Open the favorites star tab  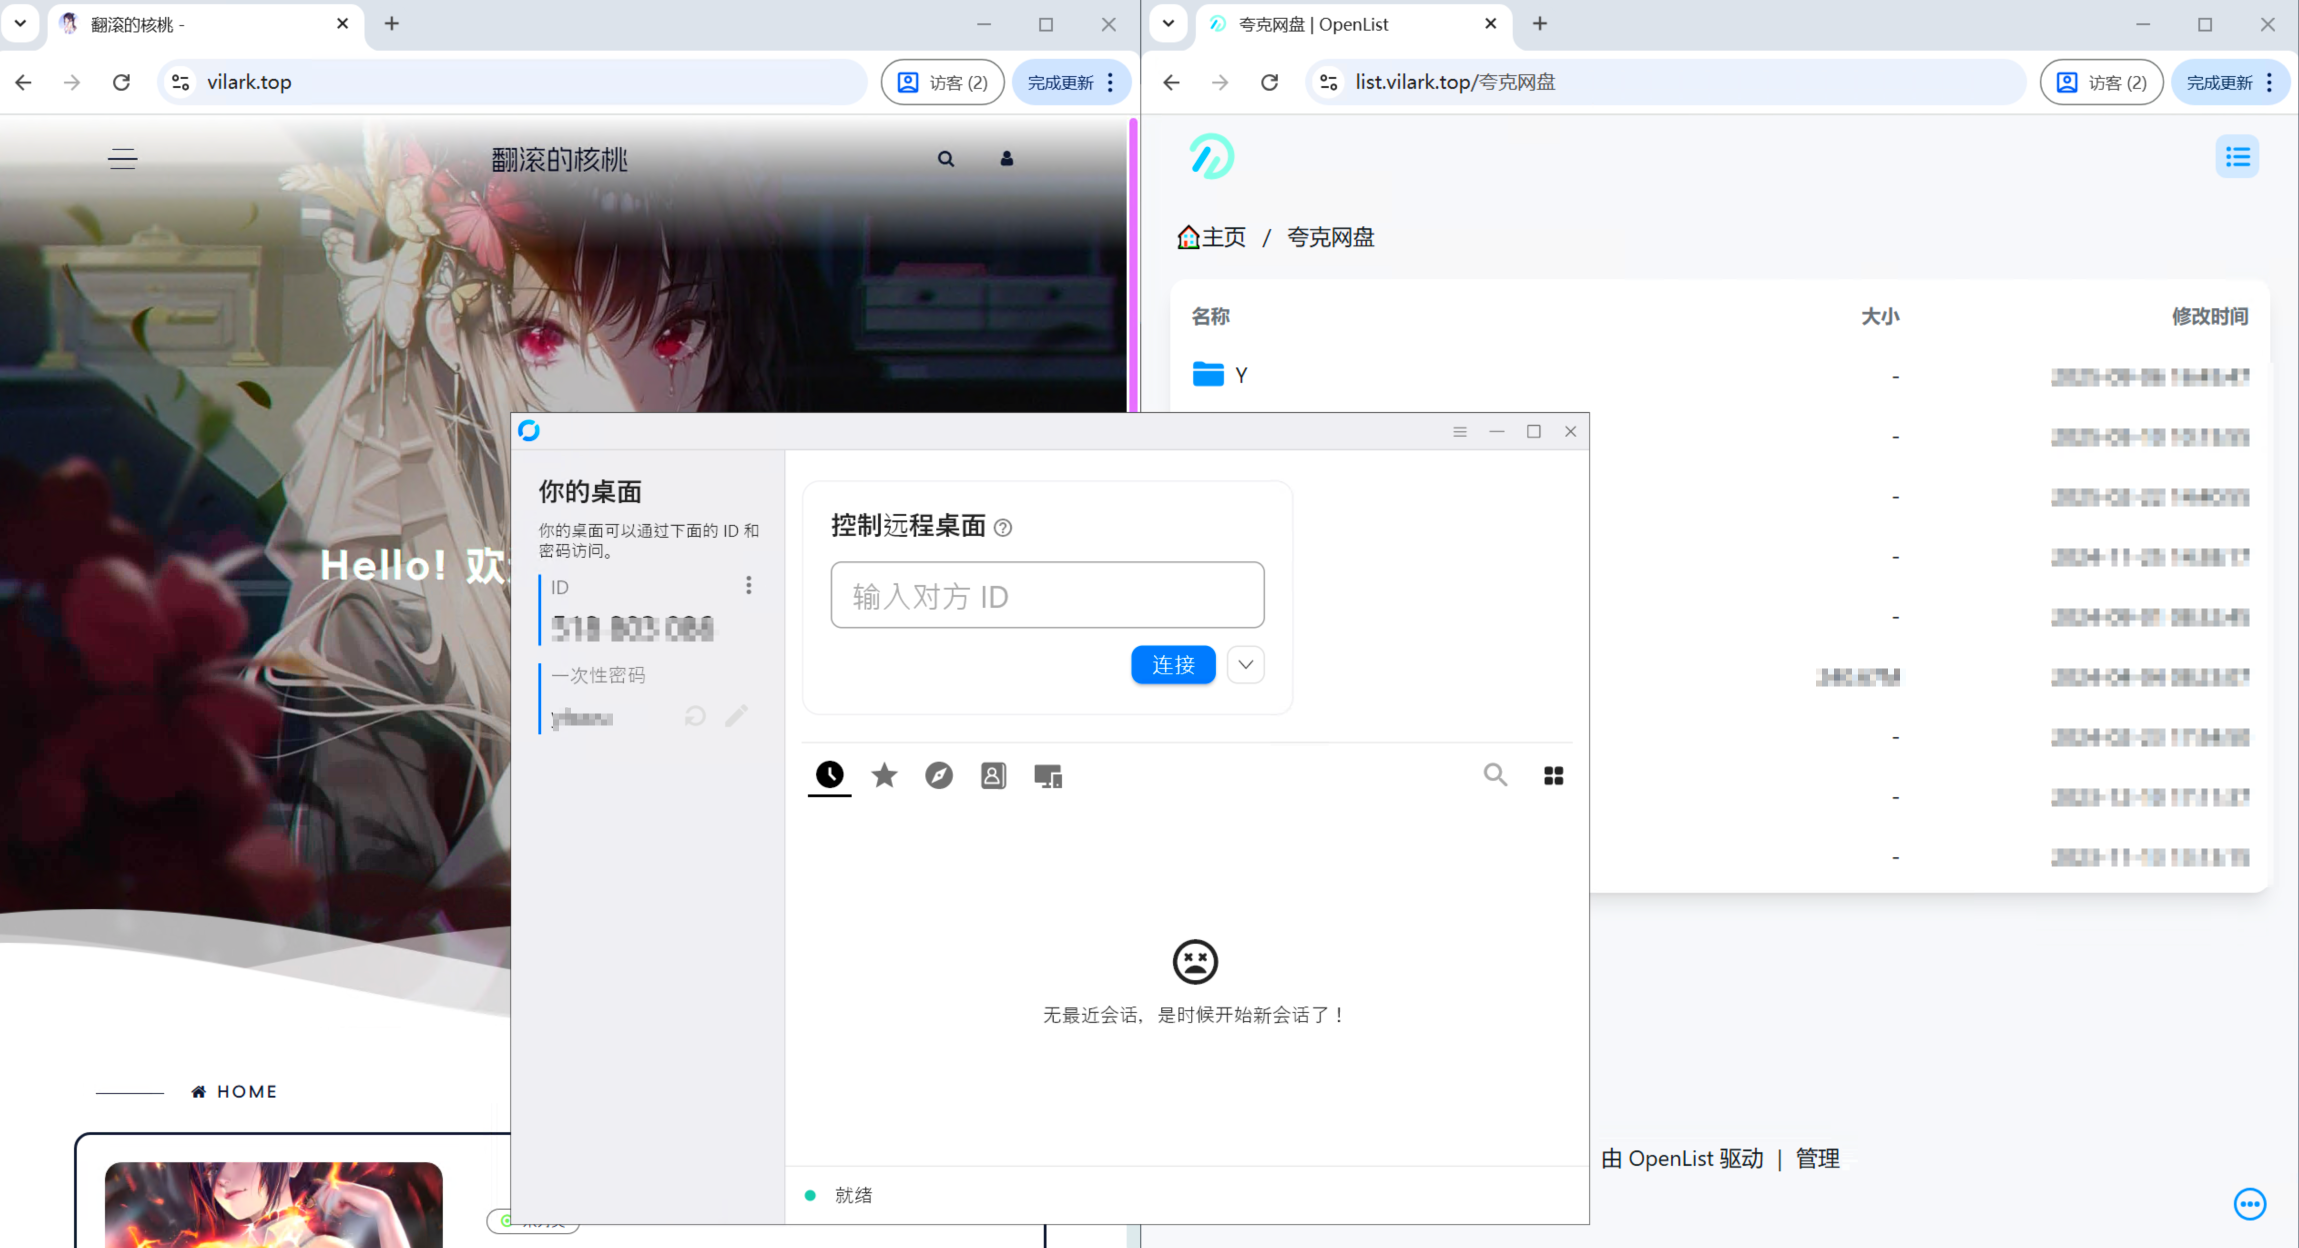[x=884, y=775]
